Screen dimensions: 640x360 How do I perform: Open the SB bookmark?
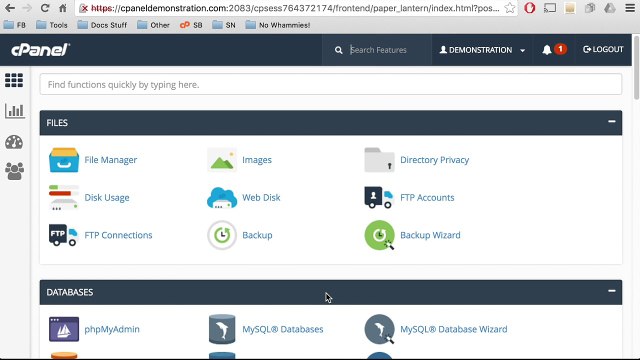tap(191, 25)
